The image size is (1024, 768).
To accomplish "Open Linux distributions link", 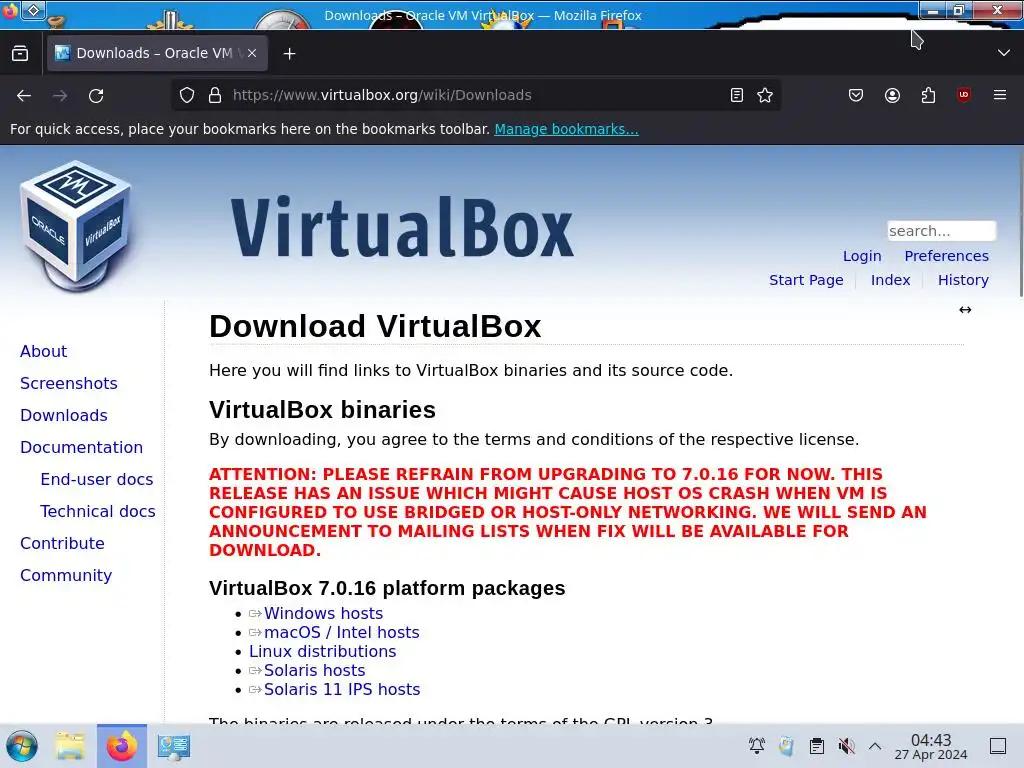I will tap(323, 651).
